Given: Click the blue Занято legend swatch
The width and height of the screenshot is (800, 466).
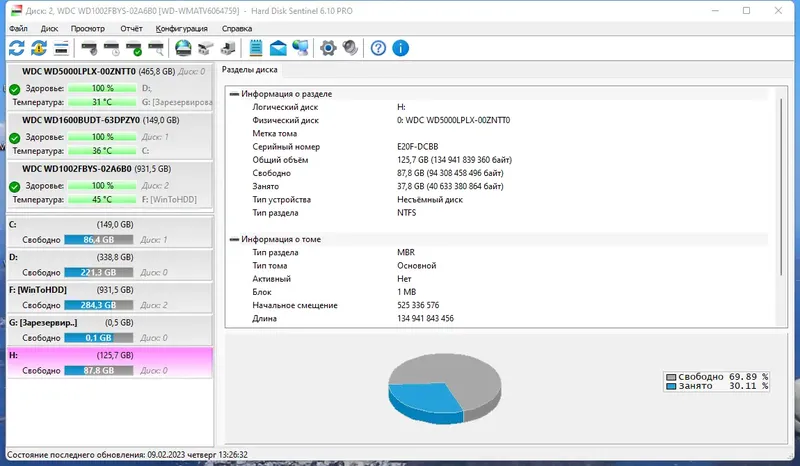Looking at the screenshot, I should [x=671, y=386].
